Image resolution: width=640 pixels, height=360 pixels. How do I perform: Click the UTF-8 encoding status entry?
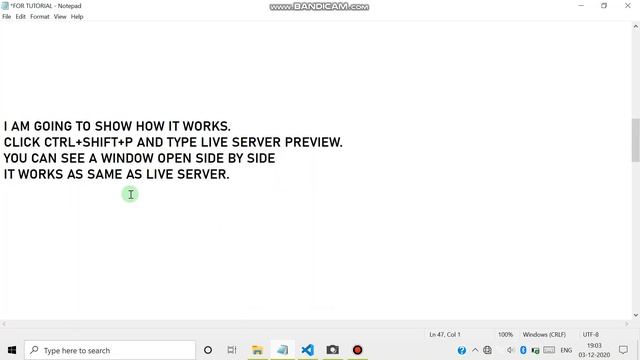pyautogui.click(x=591, y=335)
